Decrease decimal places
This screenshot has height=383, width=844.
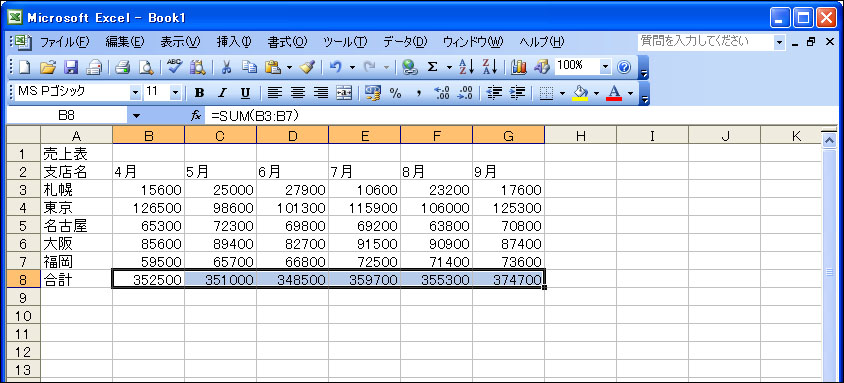[x=465, y=93]
